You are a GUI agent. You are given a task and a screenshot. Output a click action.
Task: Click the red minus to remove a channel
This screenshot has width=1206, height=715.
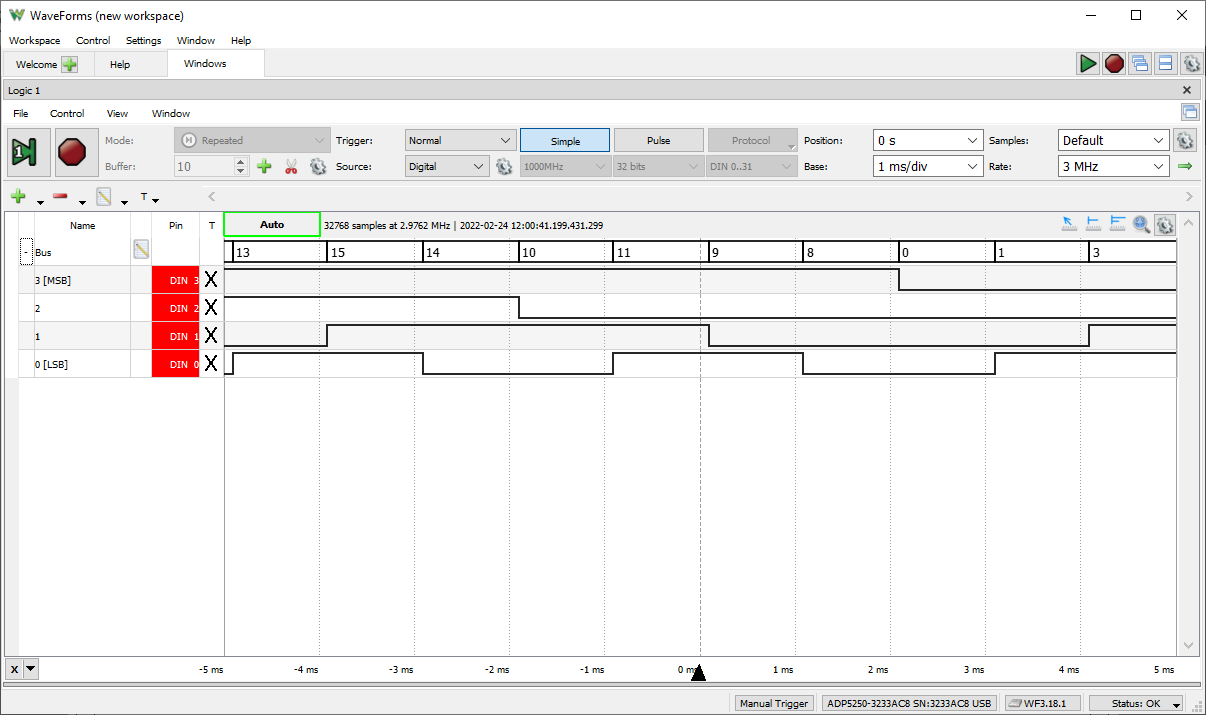pyautogui.click(x=60, y=196)
